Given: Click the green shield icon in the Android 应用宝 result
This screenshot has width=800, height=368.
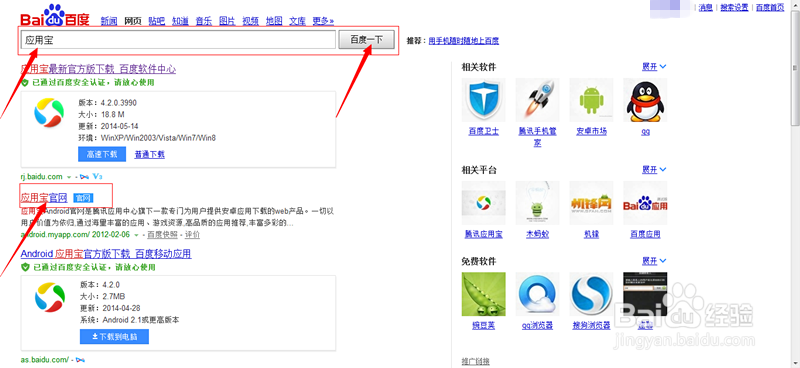Looking at the screenshot, I should click(x=24, y=267).
